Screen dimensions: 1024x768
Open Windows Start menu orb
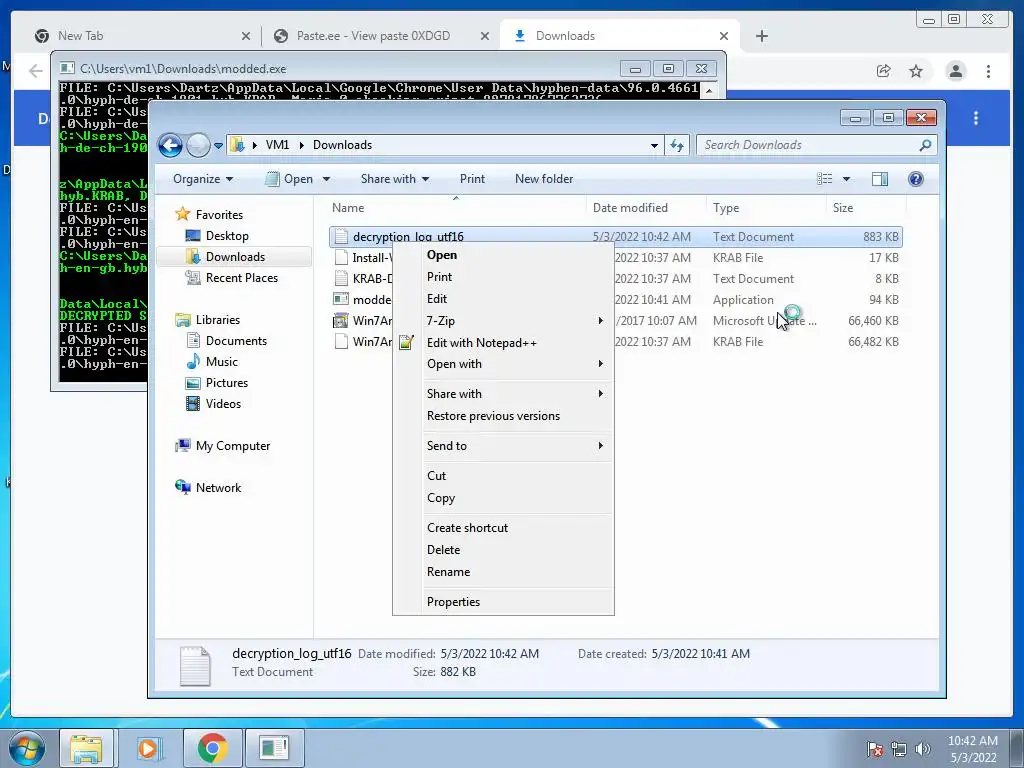coord(26,748)
